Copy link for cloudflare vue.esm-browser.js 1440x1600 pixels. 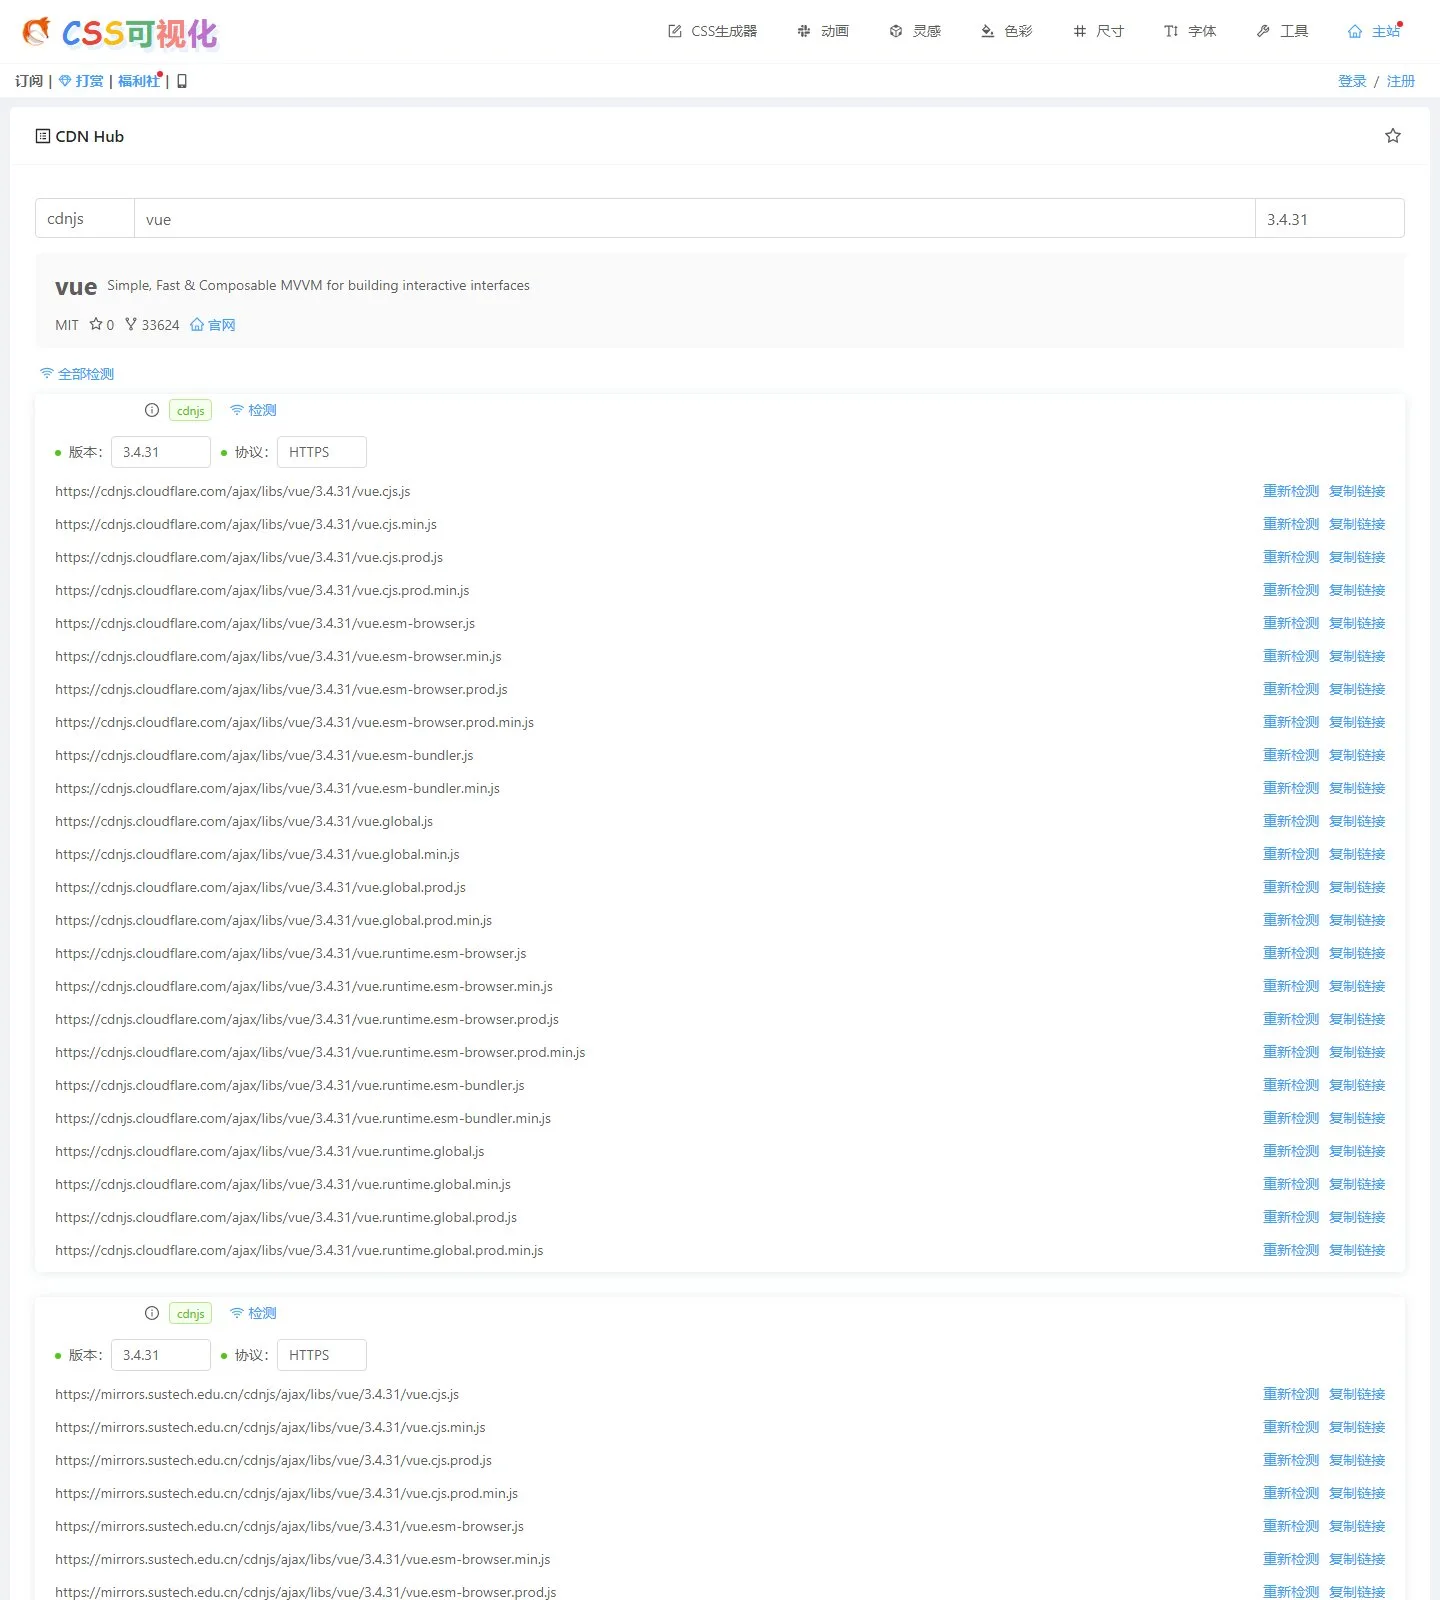tap(1357, 623)
